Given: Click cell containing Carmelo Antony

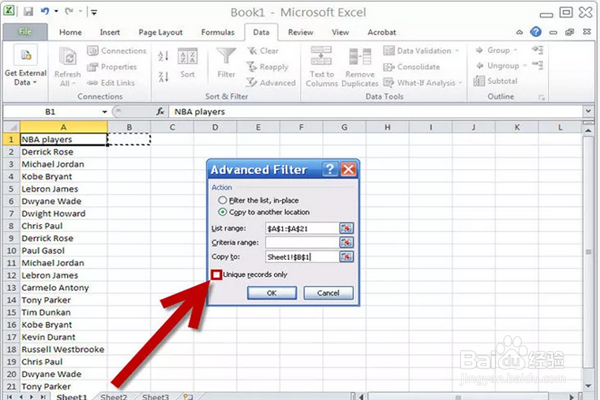Looking at the screenshot, I should click(x=64, y=288).
